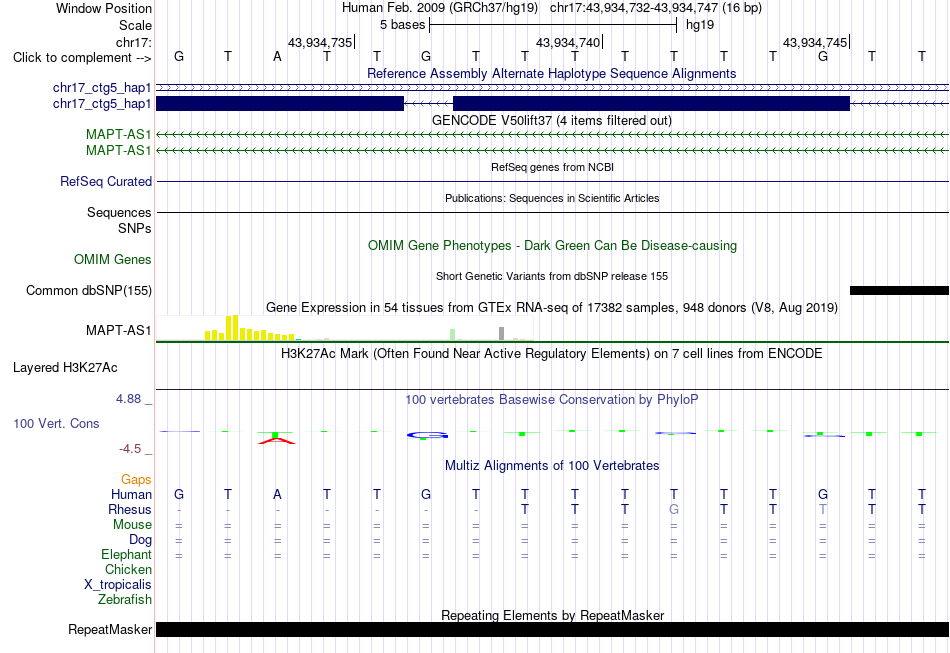Click the '100 Vert. Cons' track label

coord(56,423)
